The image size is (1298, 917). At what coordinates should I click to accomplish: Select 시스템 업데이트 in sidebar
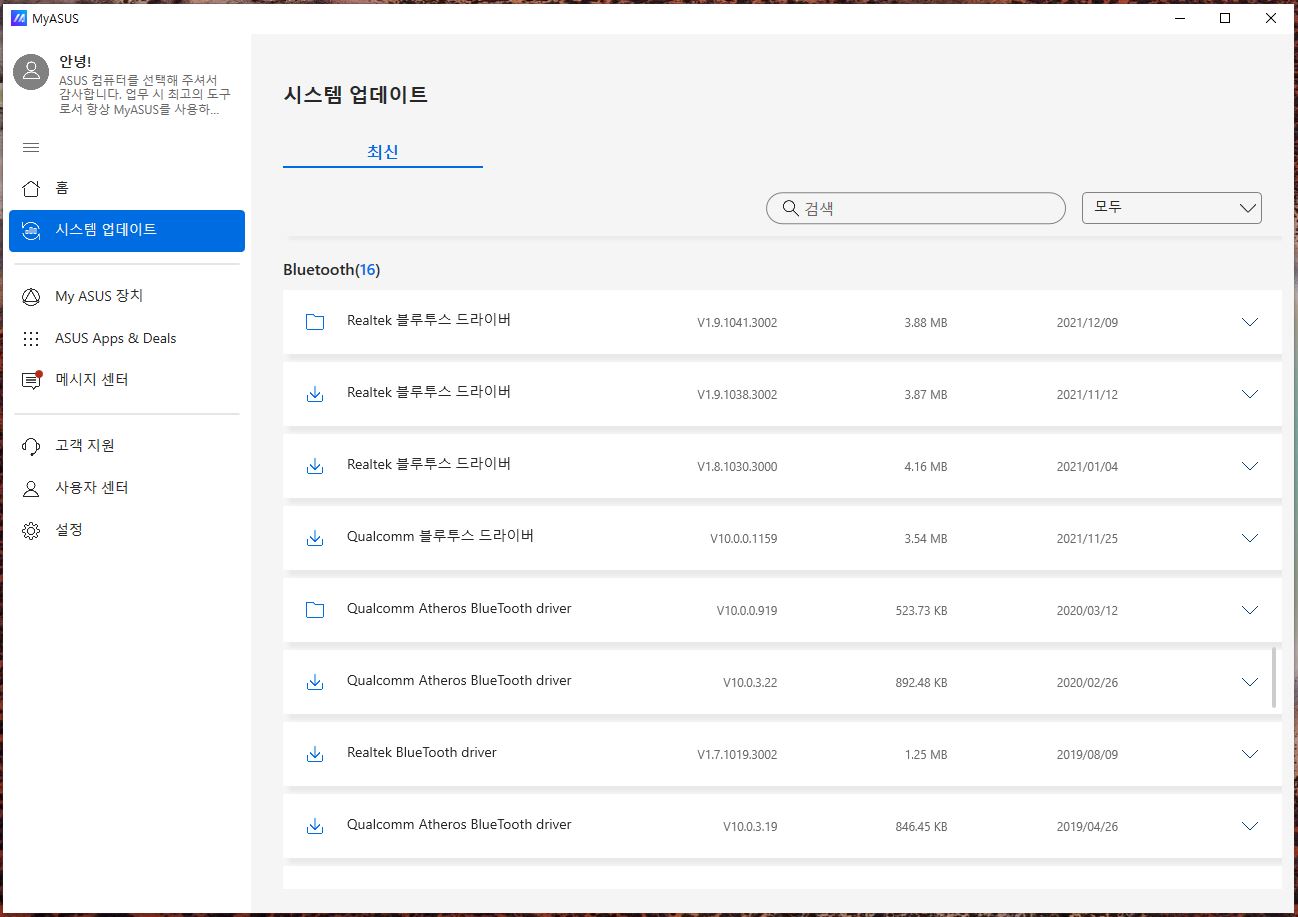[127, 230]
